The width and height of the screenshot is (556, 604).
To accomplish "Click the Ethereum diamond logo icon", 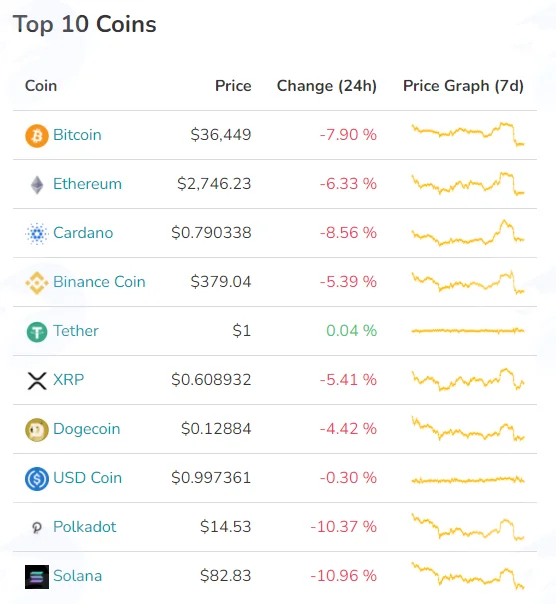I will tap(37, 185).
